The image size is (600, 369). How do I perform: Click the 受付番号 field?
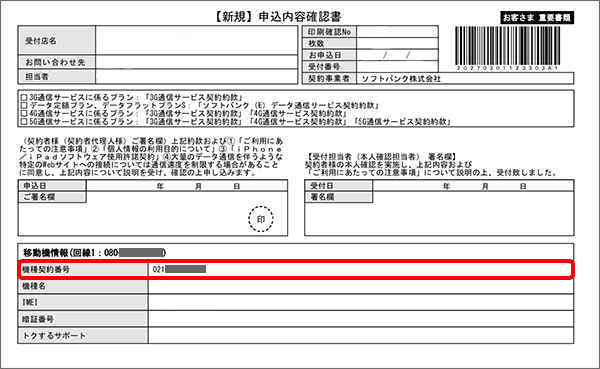397,67
